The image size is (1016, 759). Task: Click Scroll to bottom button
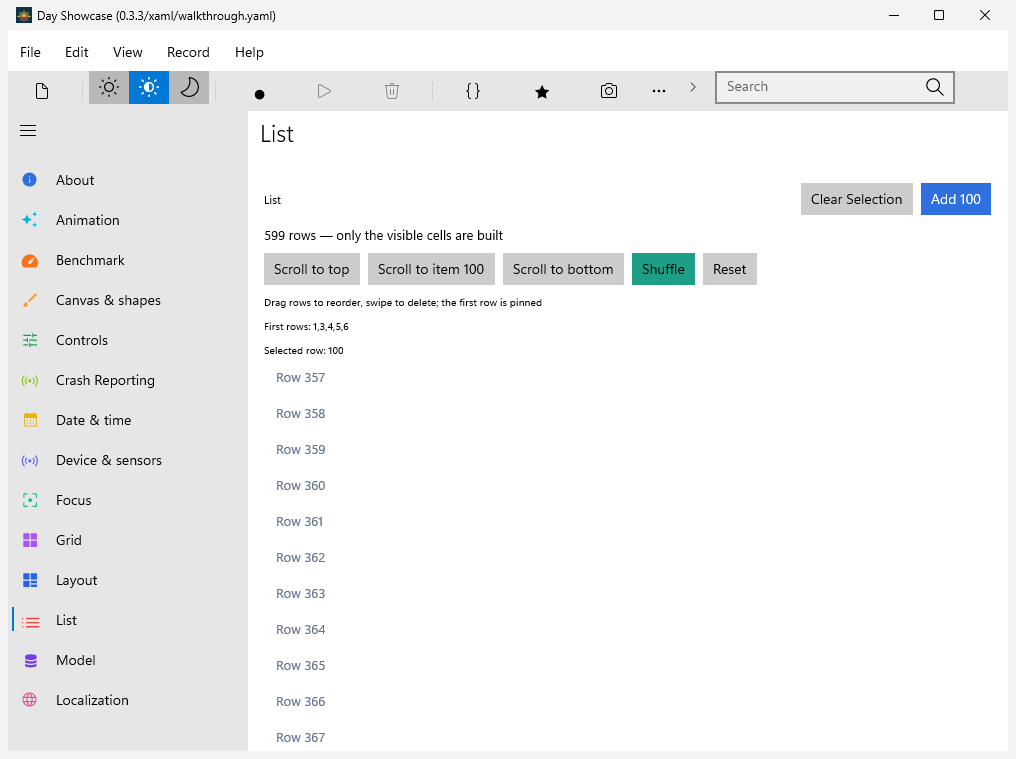[x=563, y=269]
